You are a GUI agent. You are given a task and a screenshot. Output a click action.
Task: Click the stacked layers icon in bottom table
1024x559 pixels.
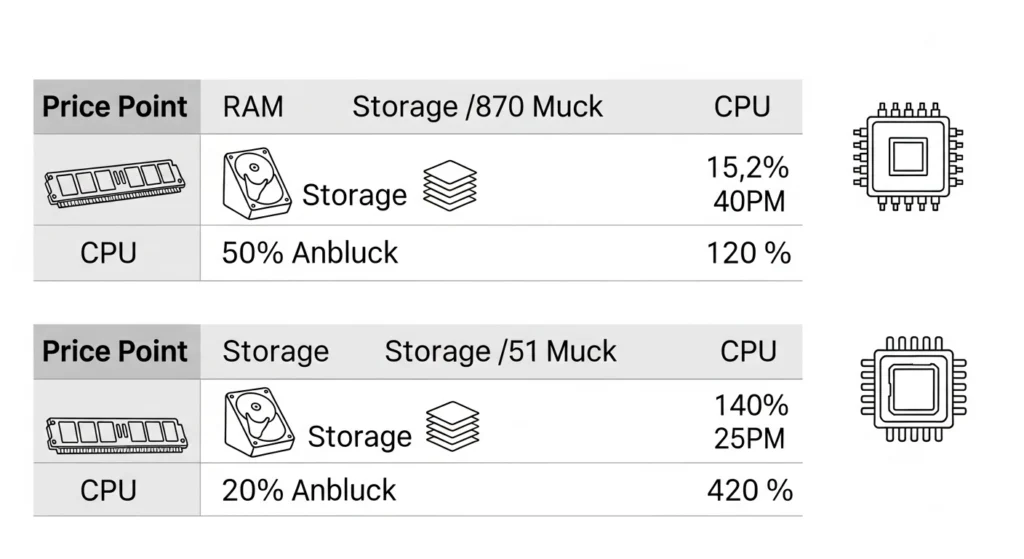click(453, 426)
